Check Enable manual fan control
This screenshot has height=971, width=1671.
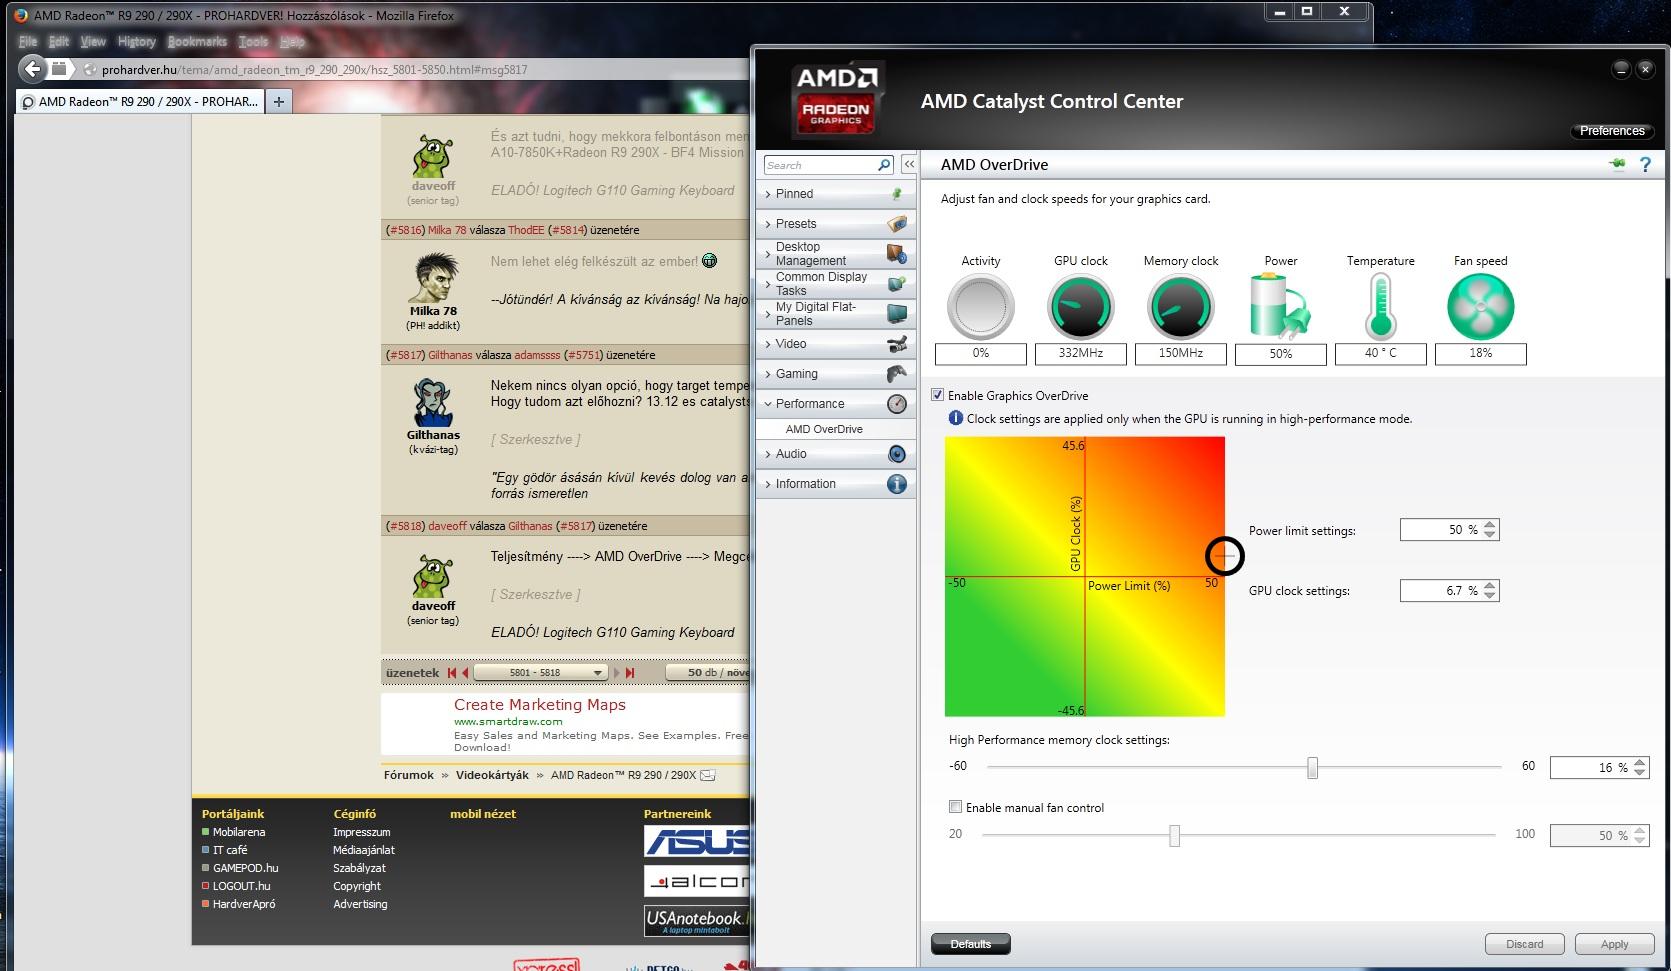tap(955, 807)
